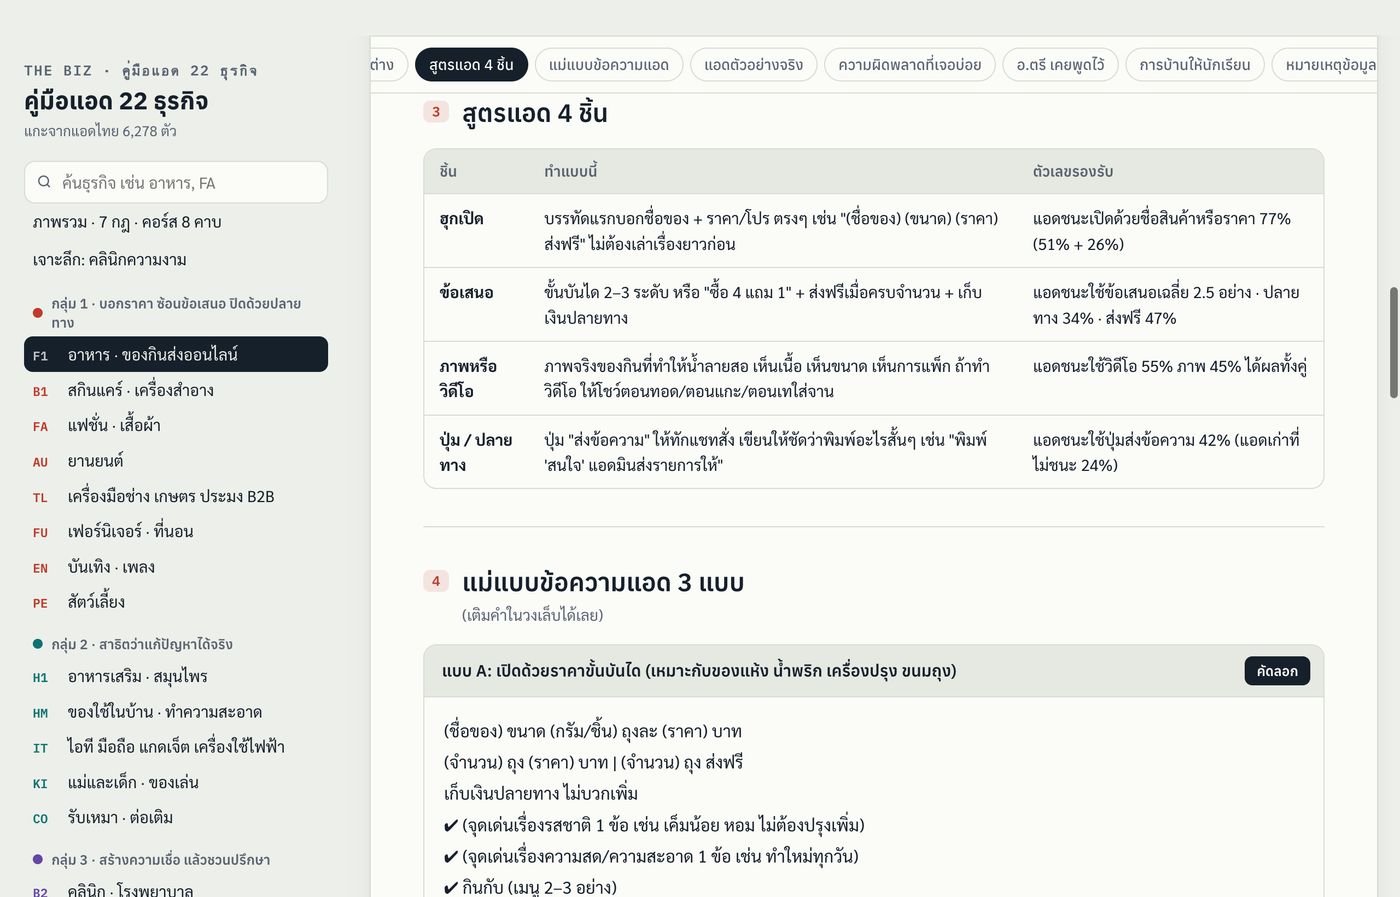Click กลุ่ม 1 group header in sidebar
Screen dimensions: 1400x897
click(x=176, y=312)
